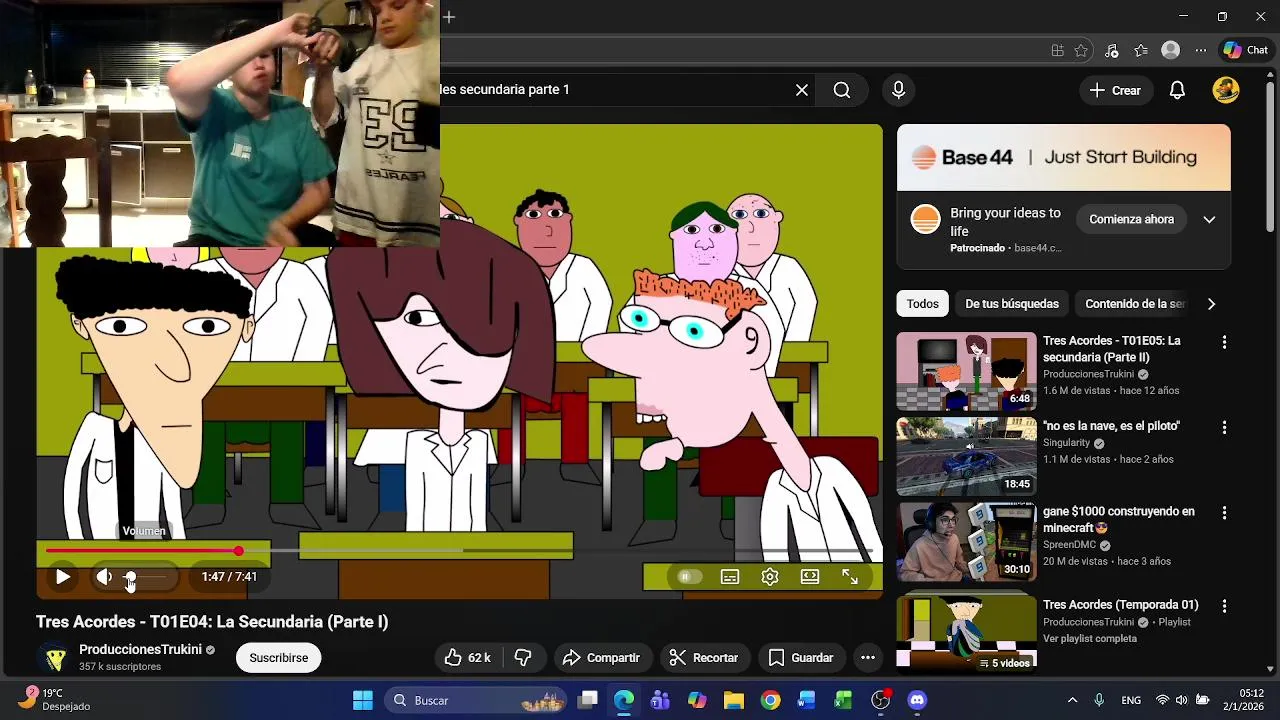
Task: Open the Crear create button
Action: (1115, 90)
